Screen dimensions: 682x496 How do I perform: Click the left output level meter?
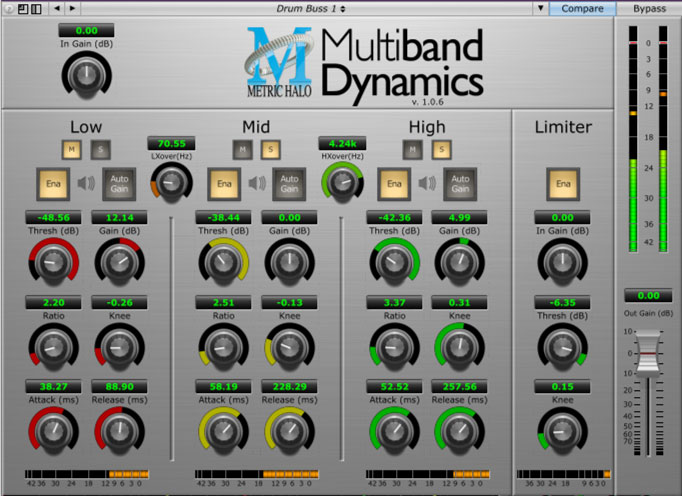point(633,138)
